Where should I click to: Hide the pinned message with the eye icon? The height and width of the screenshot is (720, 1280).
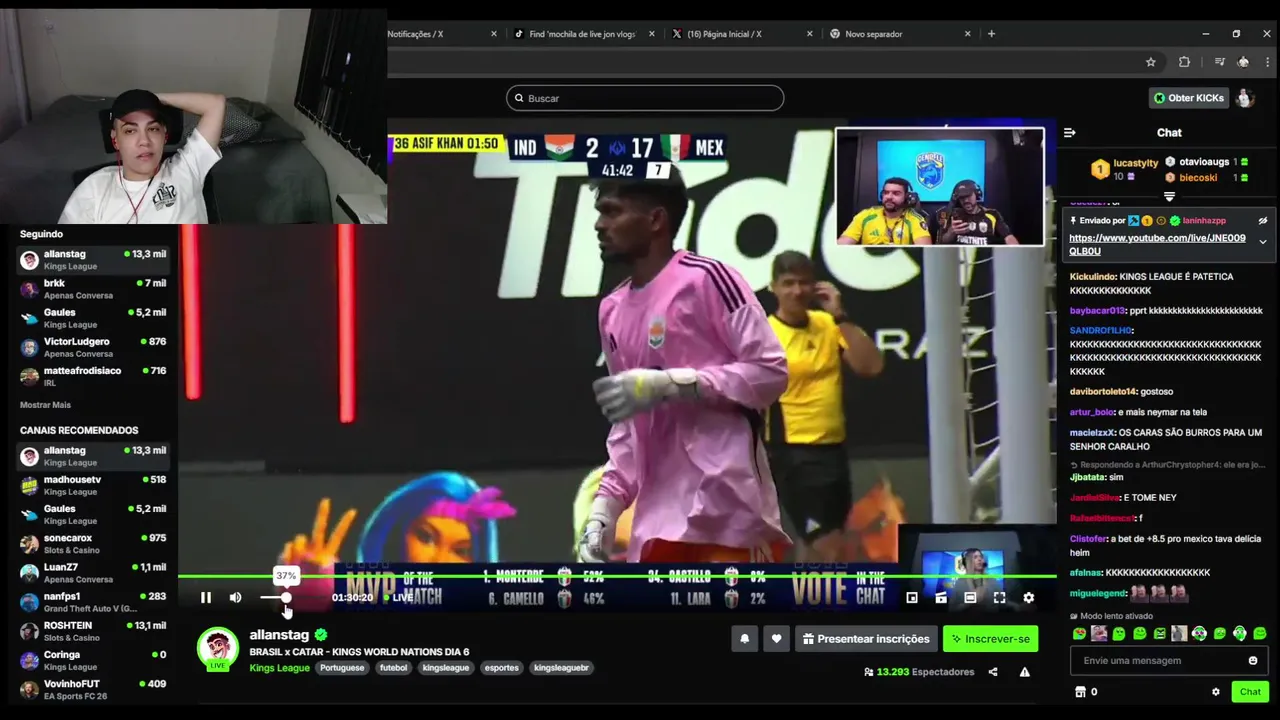coord(1263,221)
